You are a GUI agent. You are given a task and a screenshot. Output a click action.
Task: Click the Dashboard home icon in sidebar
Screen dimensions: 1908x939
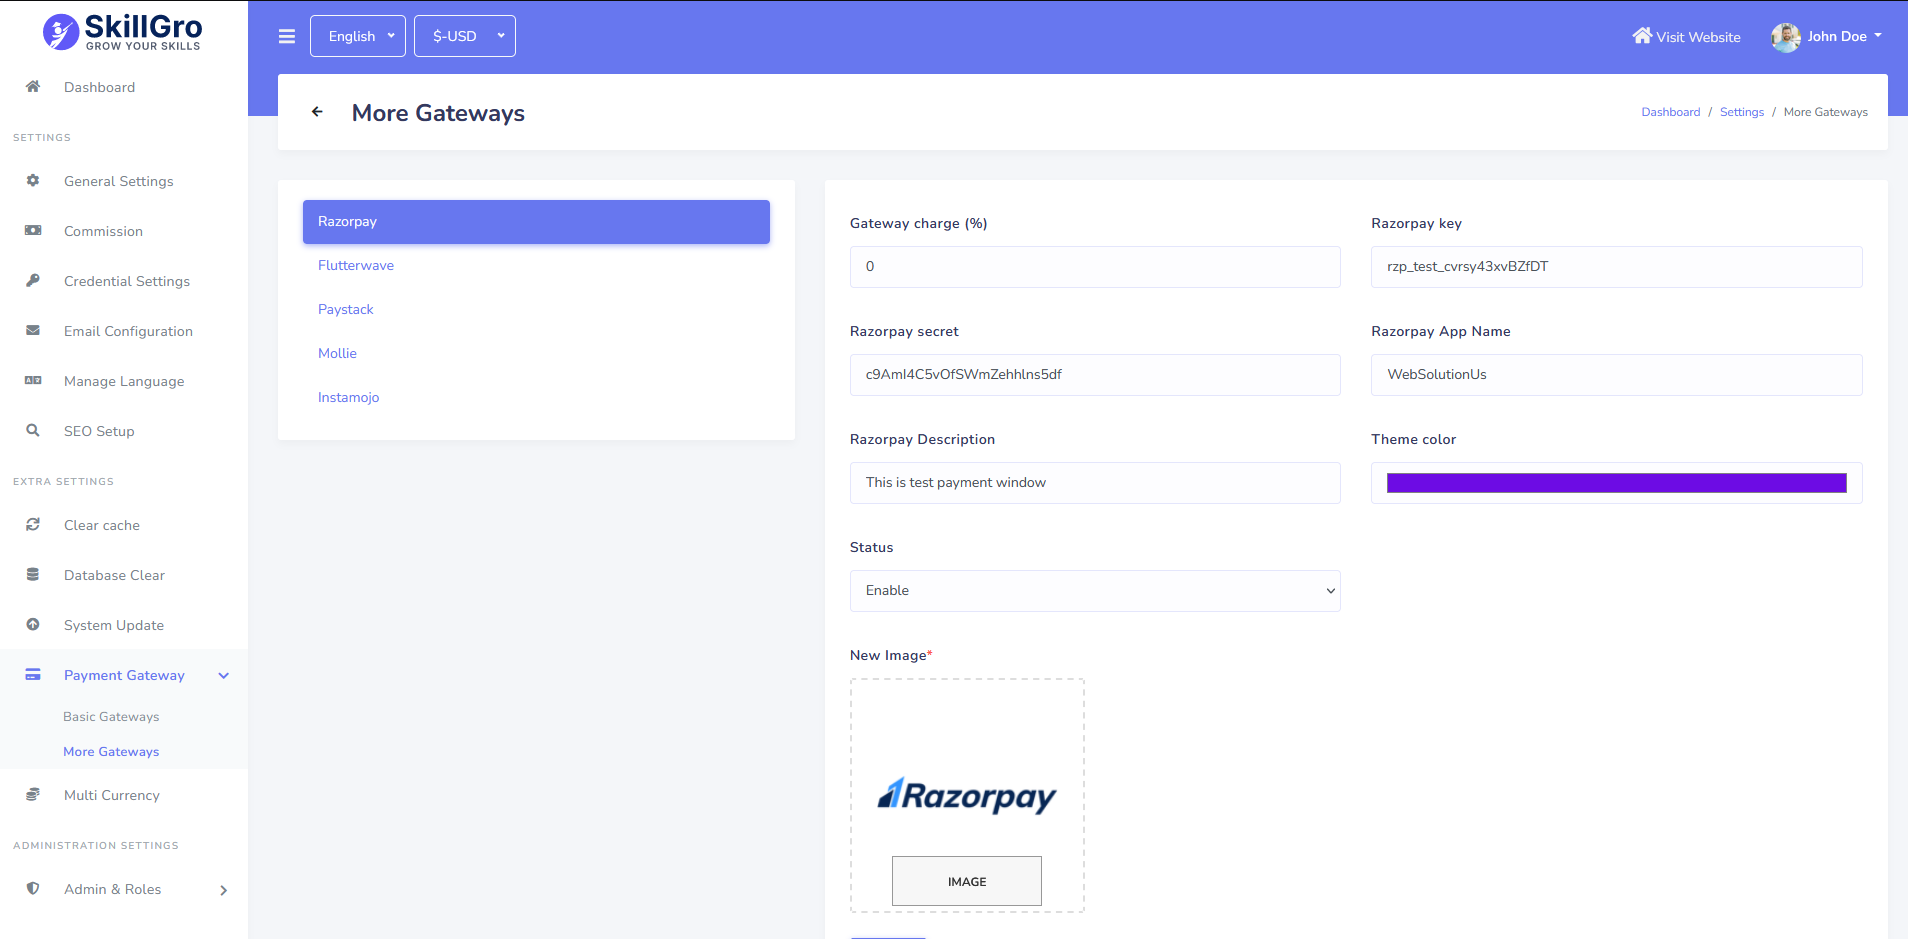coord(33,86)
